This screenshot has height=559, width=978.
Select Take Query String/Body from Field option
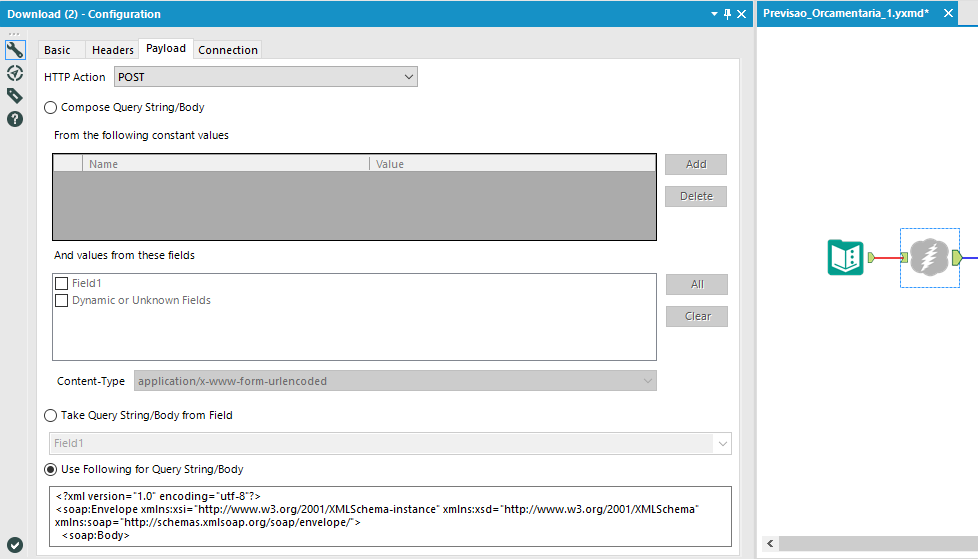click(x=51, y=416)
